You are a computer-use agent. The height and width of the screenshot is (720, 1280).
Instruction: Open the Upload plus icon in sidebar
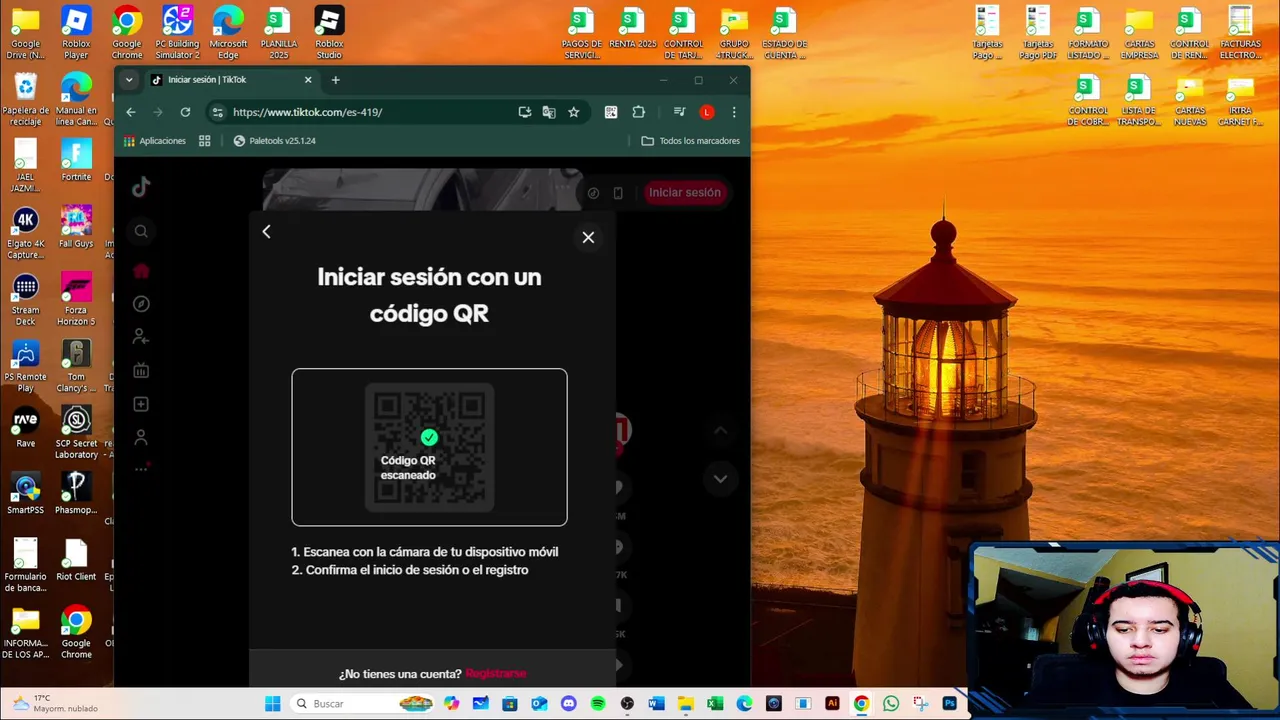point(141,404)
